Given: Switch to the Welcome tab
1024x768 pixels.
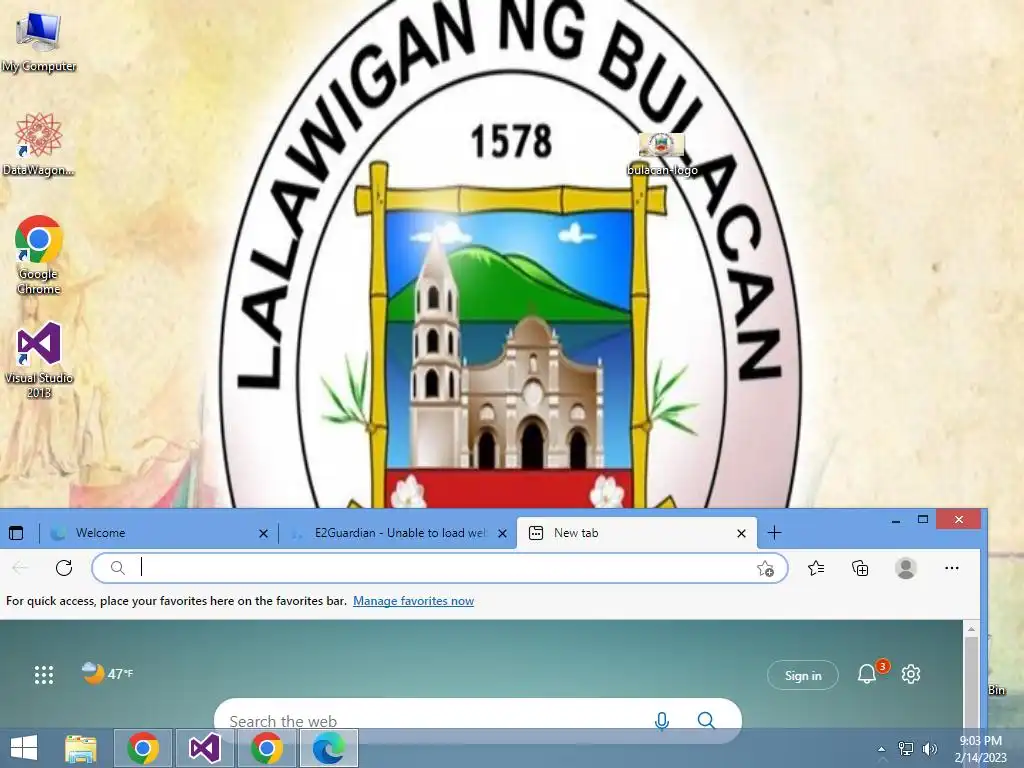Looking at the screenshot, I should [157, 533].
